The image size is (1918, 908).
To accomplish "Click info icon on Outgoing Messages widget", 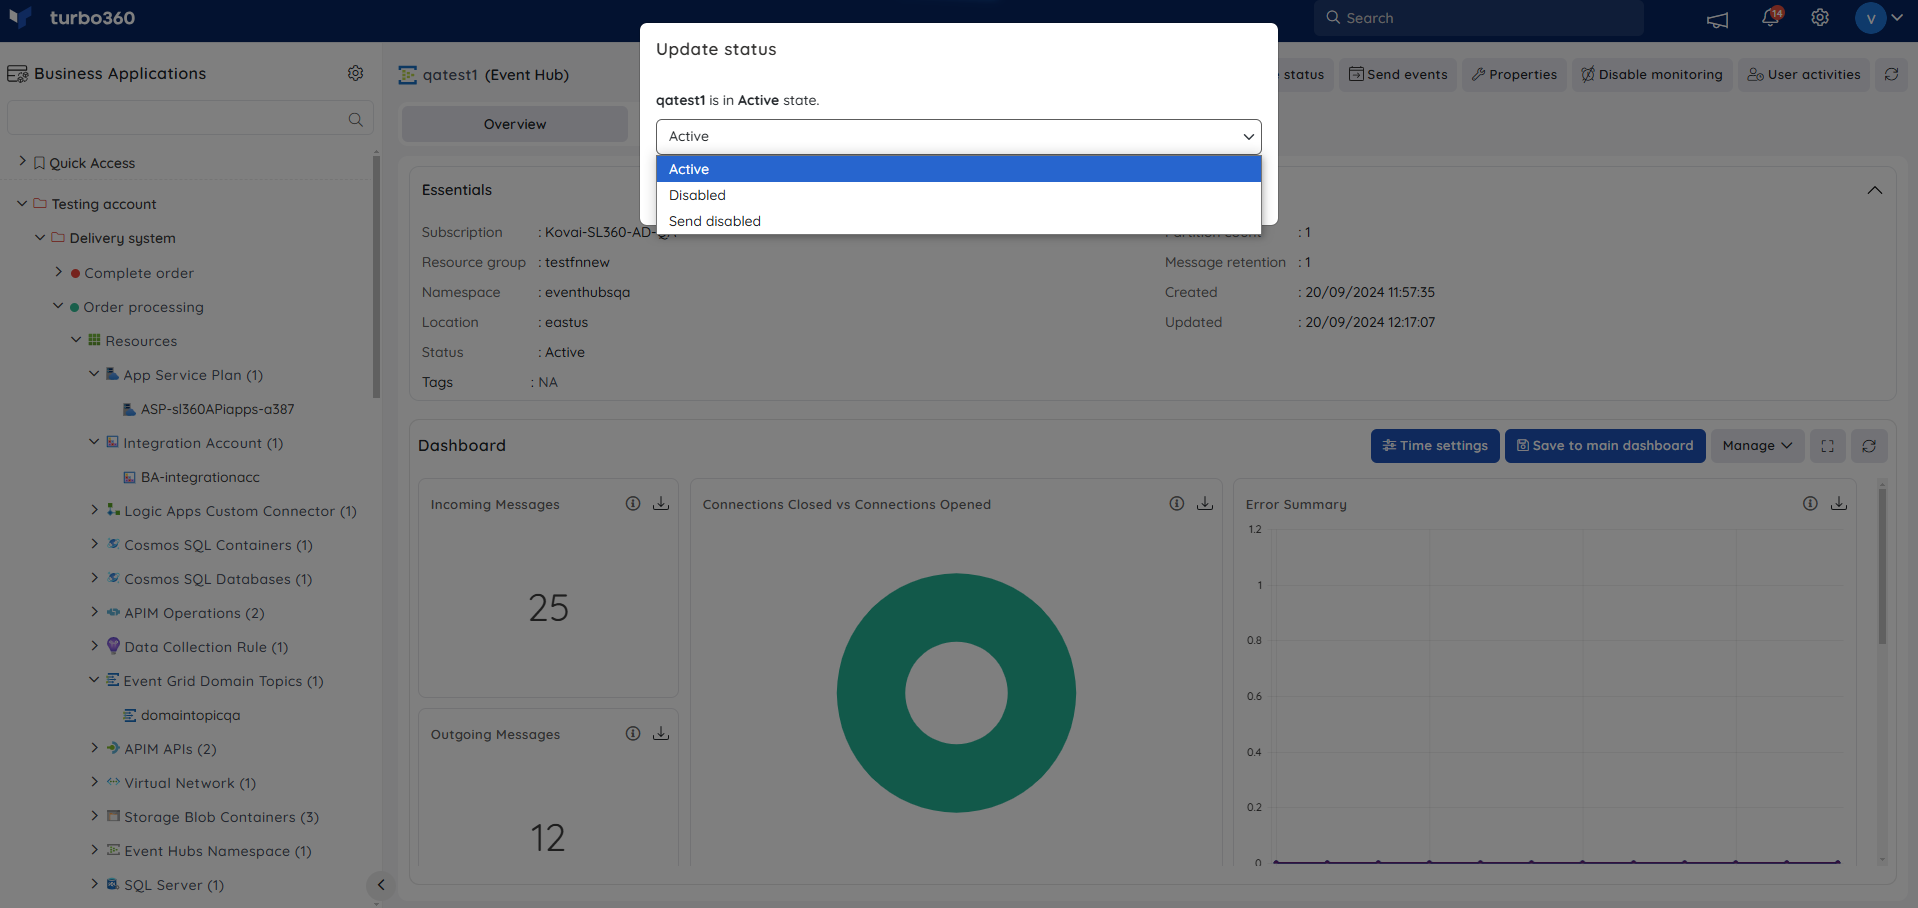I will (633, 734).
